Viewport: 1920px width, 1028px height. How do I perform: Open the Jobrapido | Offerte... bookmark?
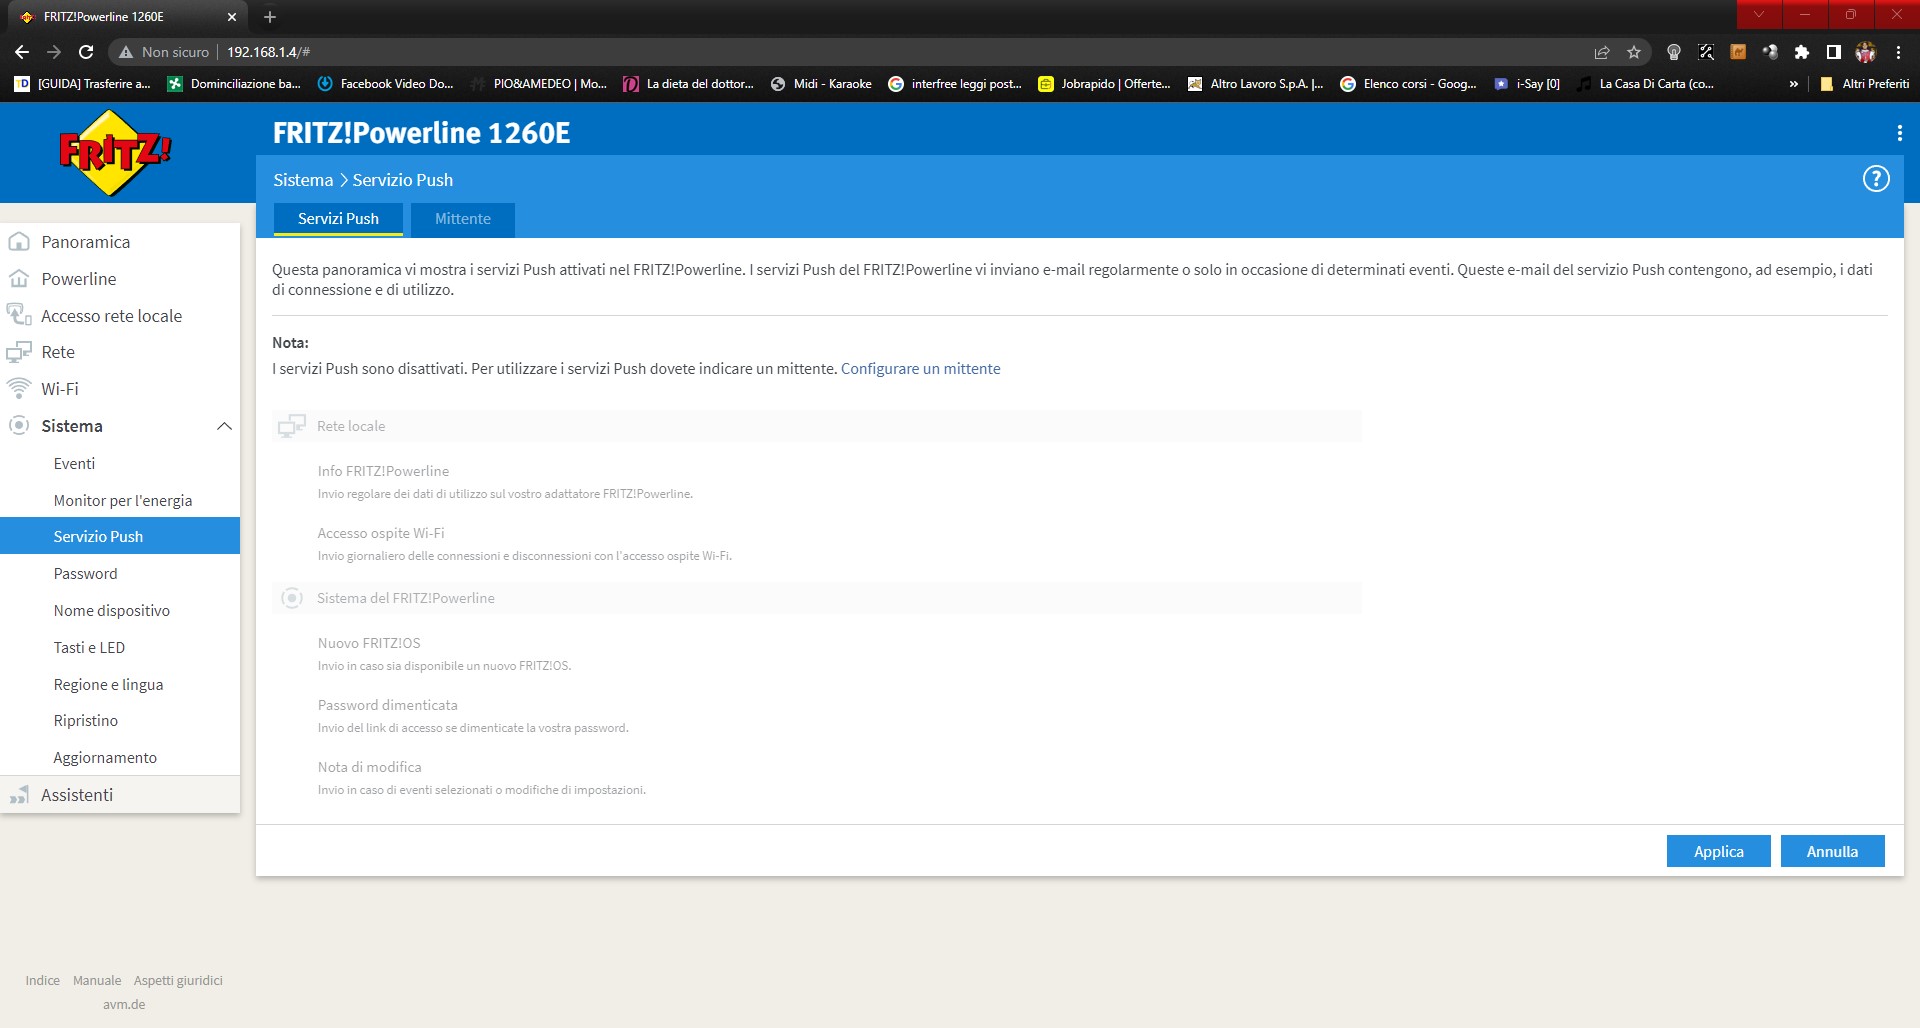1104,84
